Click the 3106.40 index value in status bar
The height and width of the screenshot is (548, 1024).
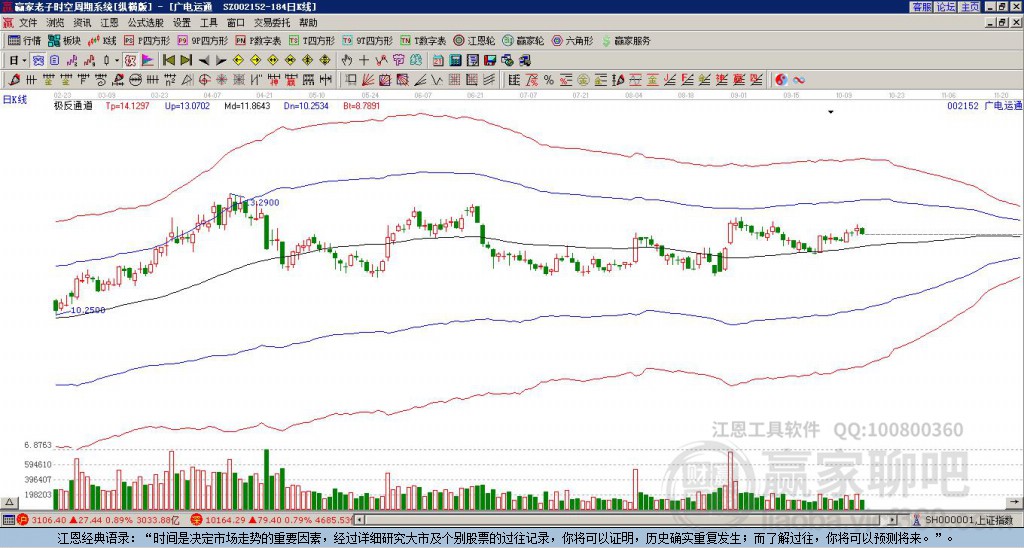[48, 520]
